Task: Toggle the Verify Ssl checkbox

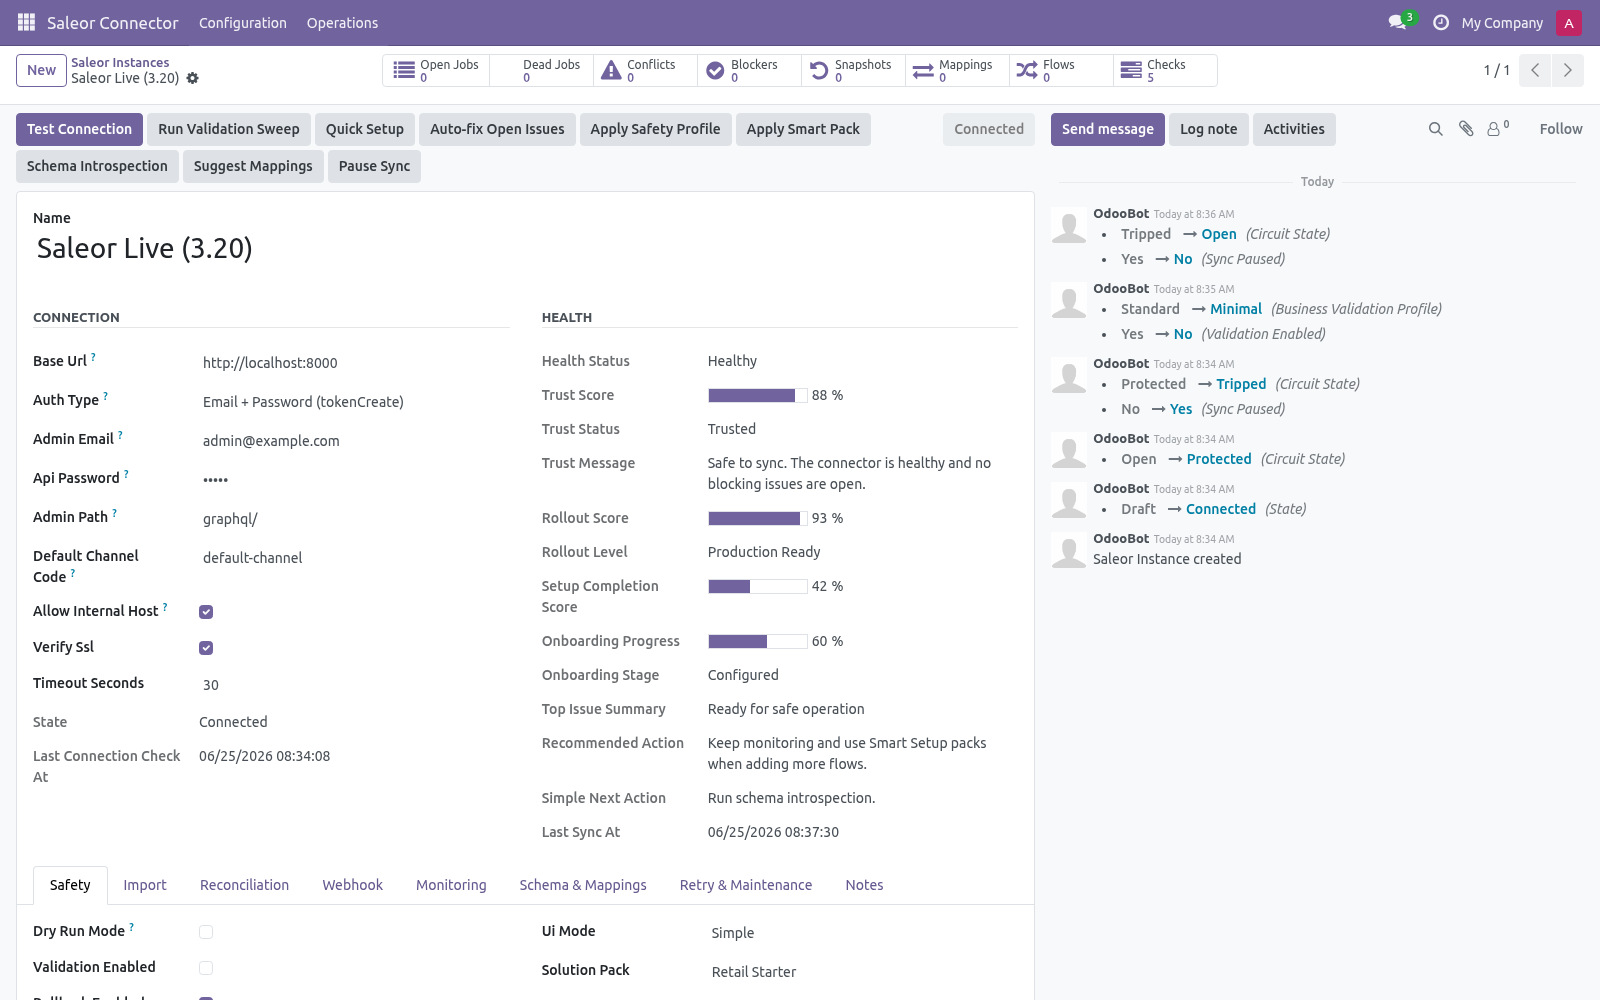Action: 206,648
